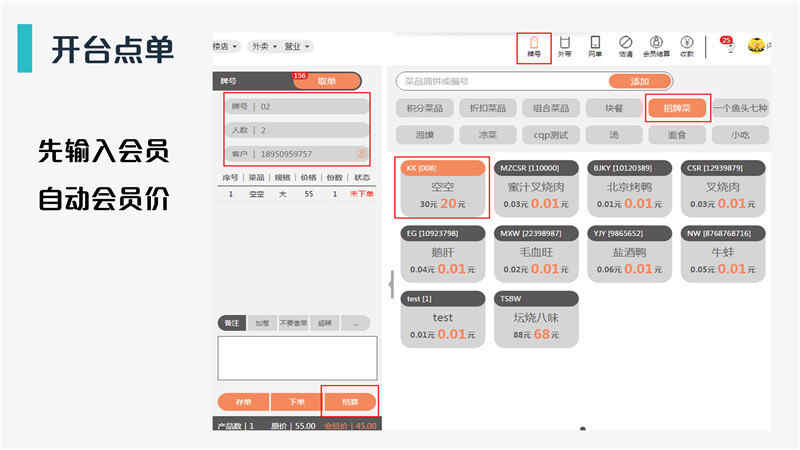Click the orange 添加 add button
Screen dimensions: 800x450
tap(639, 81)
